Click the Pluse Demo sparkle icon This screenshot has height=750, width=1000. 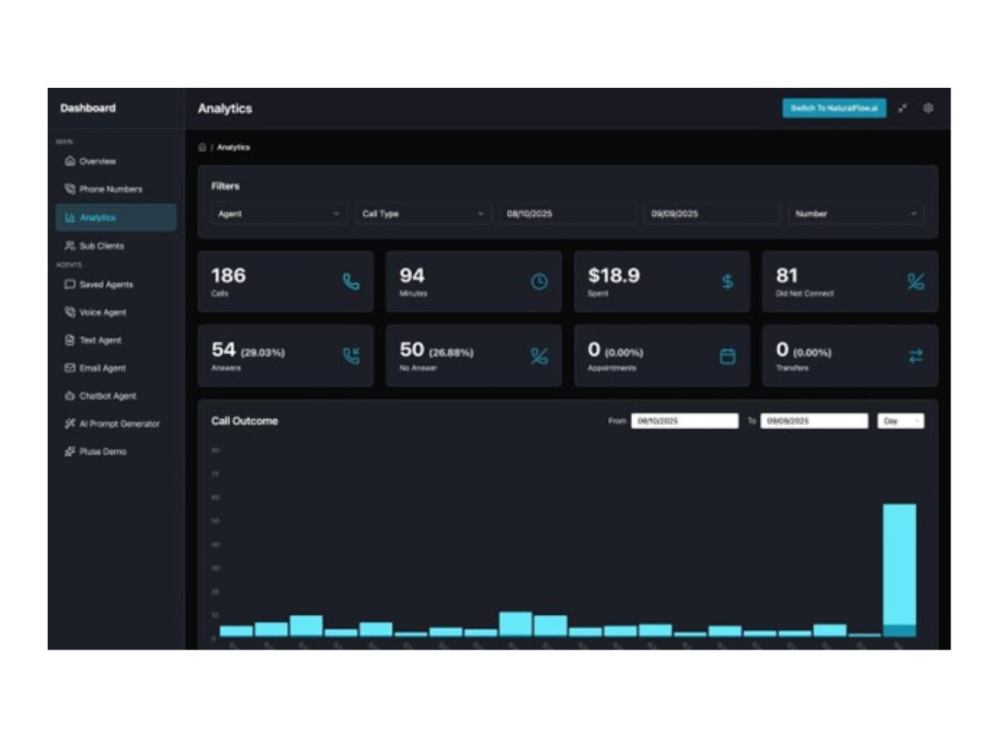pos(70,452)
